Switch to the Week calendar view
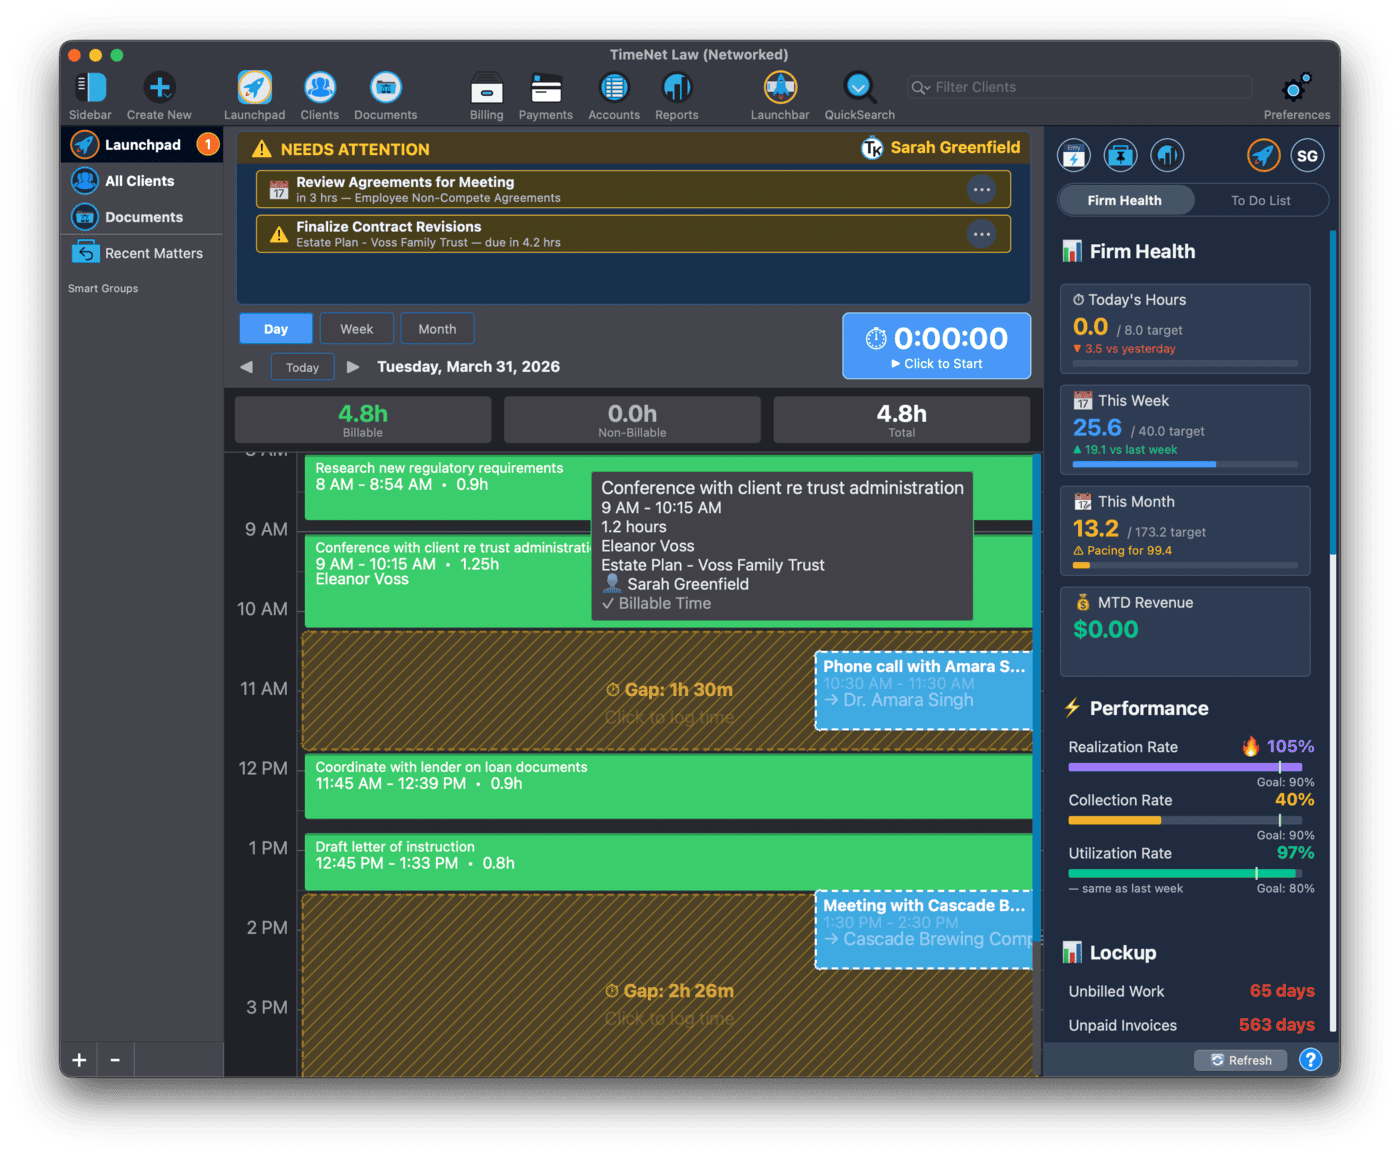1400x1156 pixels. tap(356, 328)
